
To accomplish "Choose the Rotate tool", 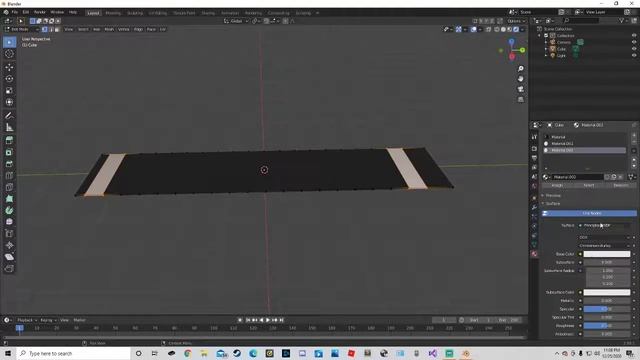I will tap(9, 79).
